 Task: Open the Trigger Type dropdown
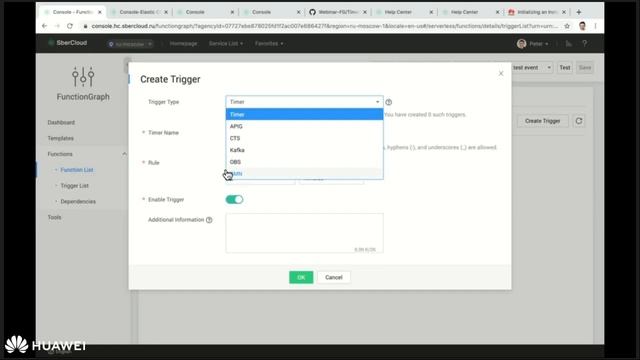point(304,102)
